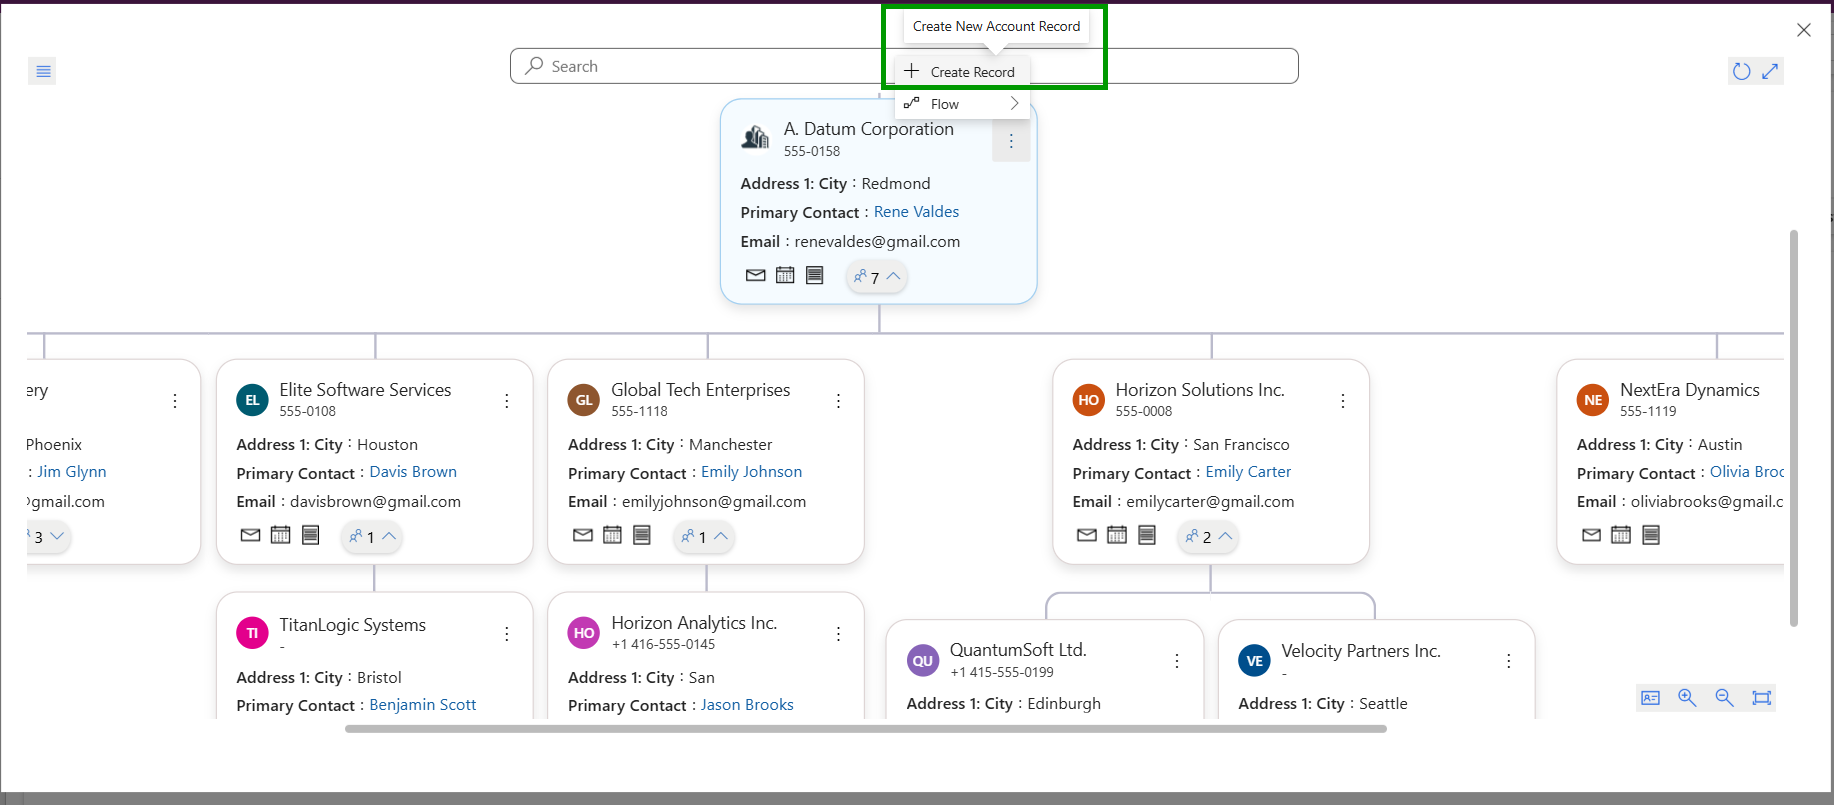
Task: Select Horizon Solutions Inc. card title
Action: coord(1200,390)
